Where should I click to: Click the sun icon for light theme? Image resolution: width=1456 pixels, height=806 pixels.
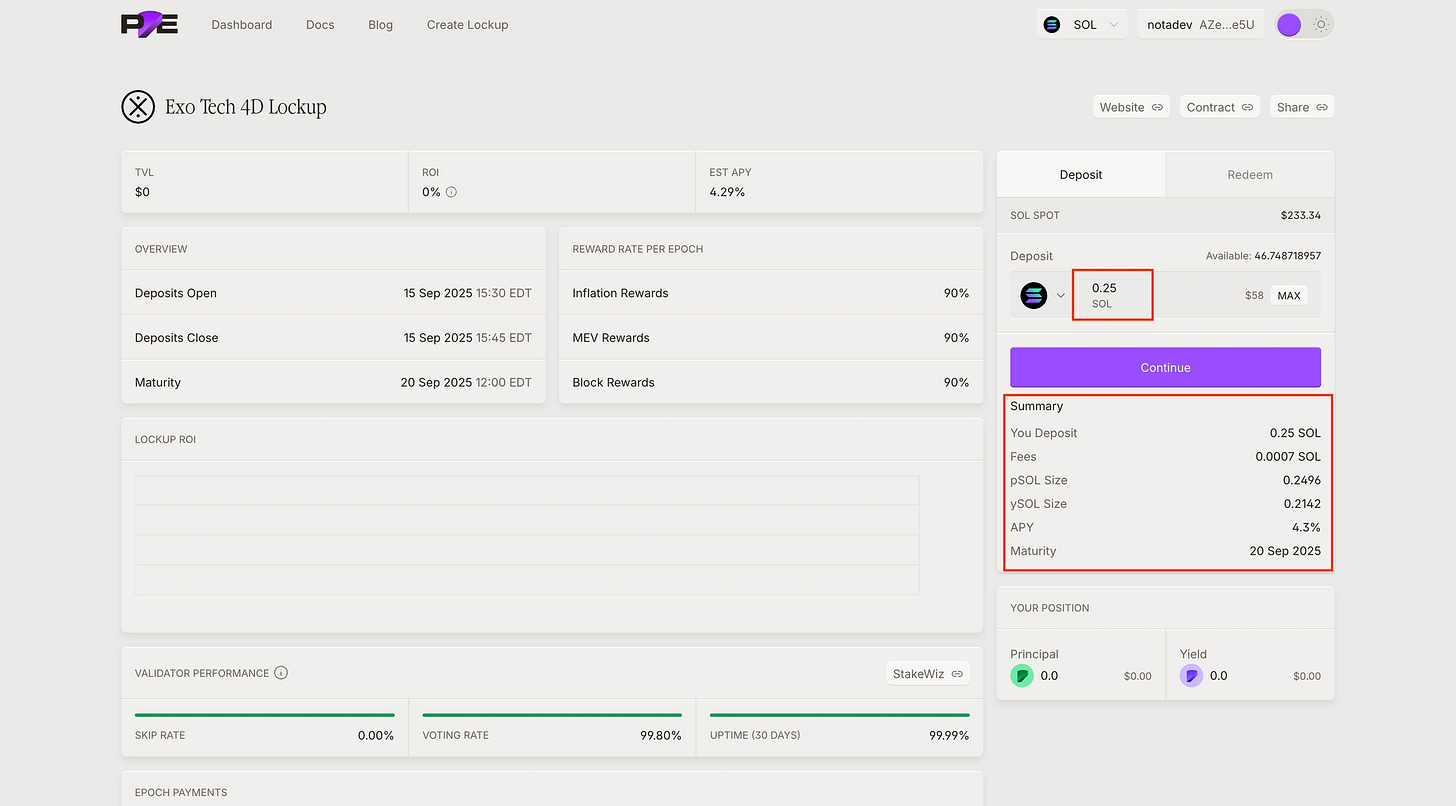pyautogui.click(x=1321, y=25)
